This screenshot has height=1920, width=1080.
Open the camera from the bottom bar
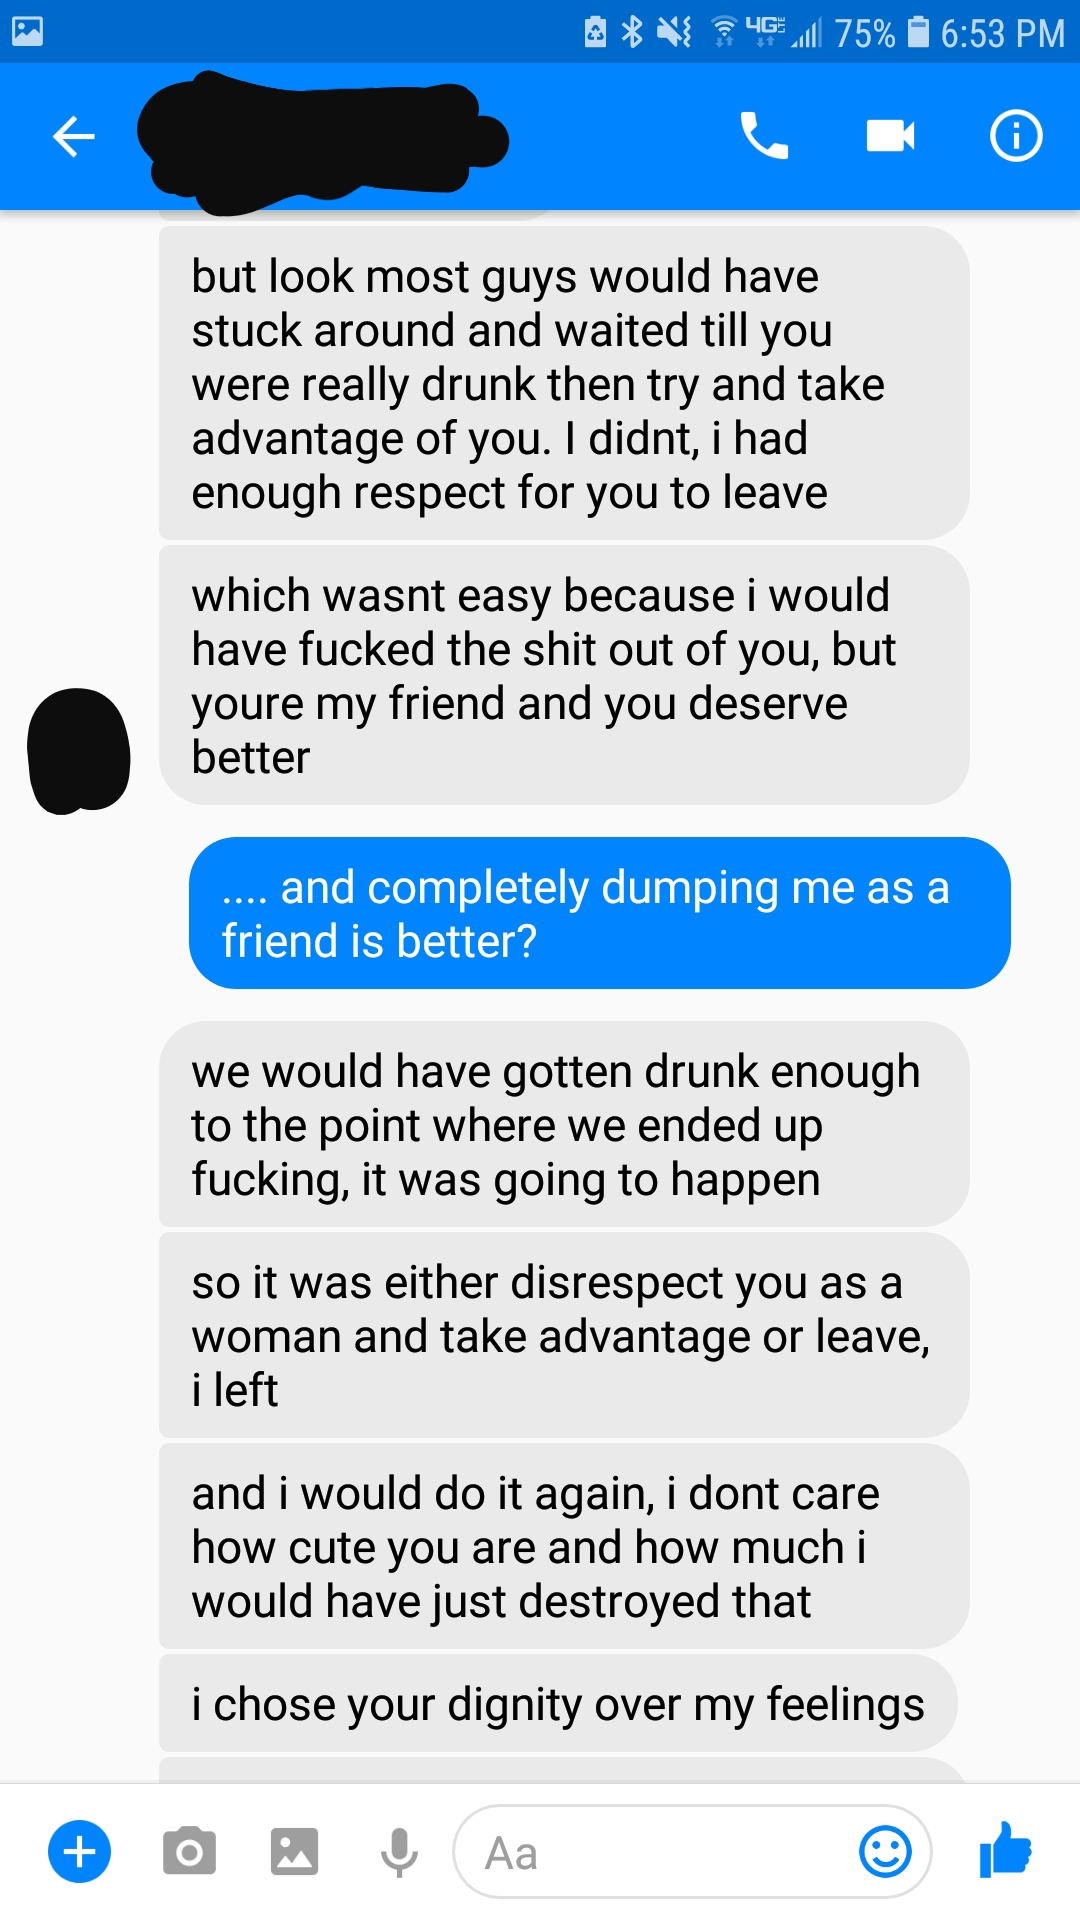click(189, 1852)
